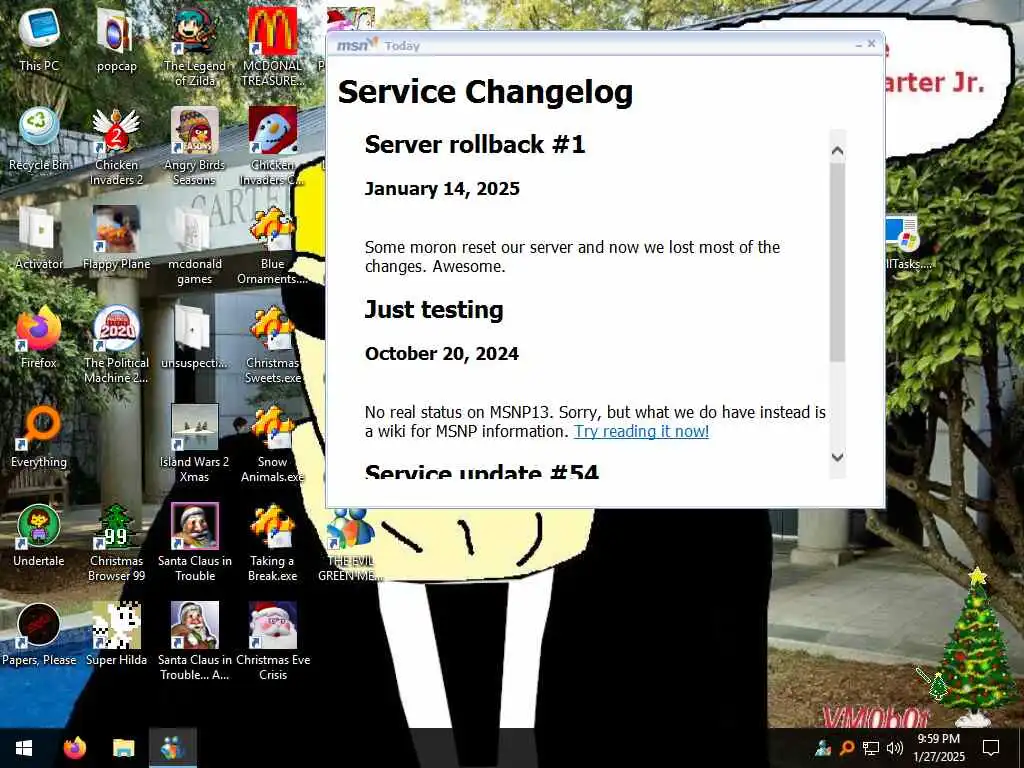
Task: Click the 'Service Changelog' title
Action: 485,91
